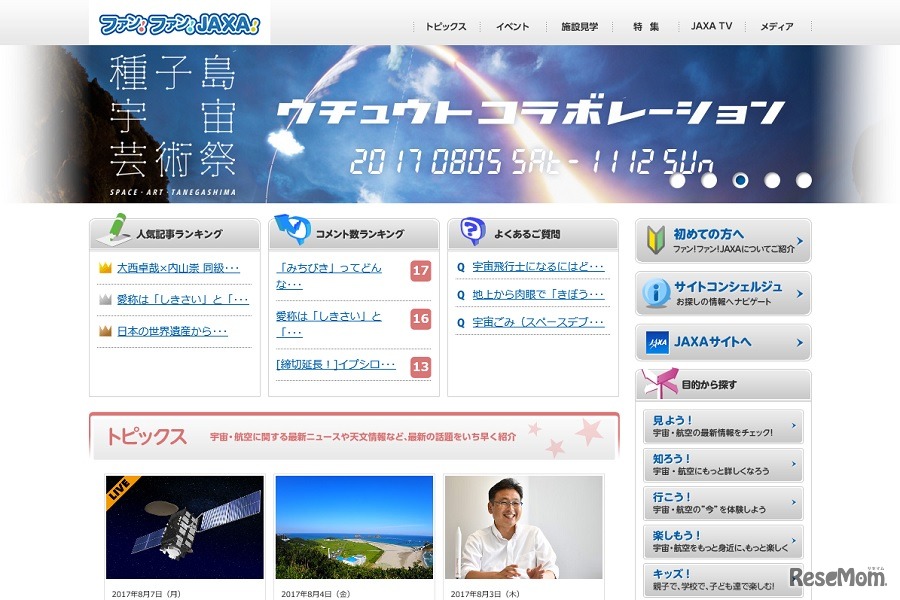
Task: Open the FAQ 宇宙飛行士になるにはど
Action: [x=538, y=267]
